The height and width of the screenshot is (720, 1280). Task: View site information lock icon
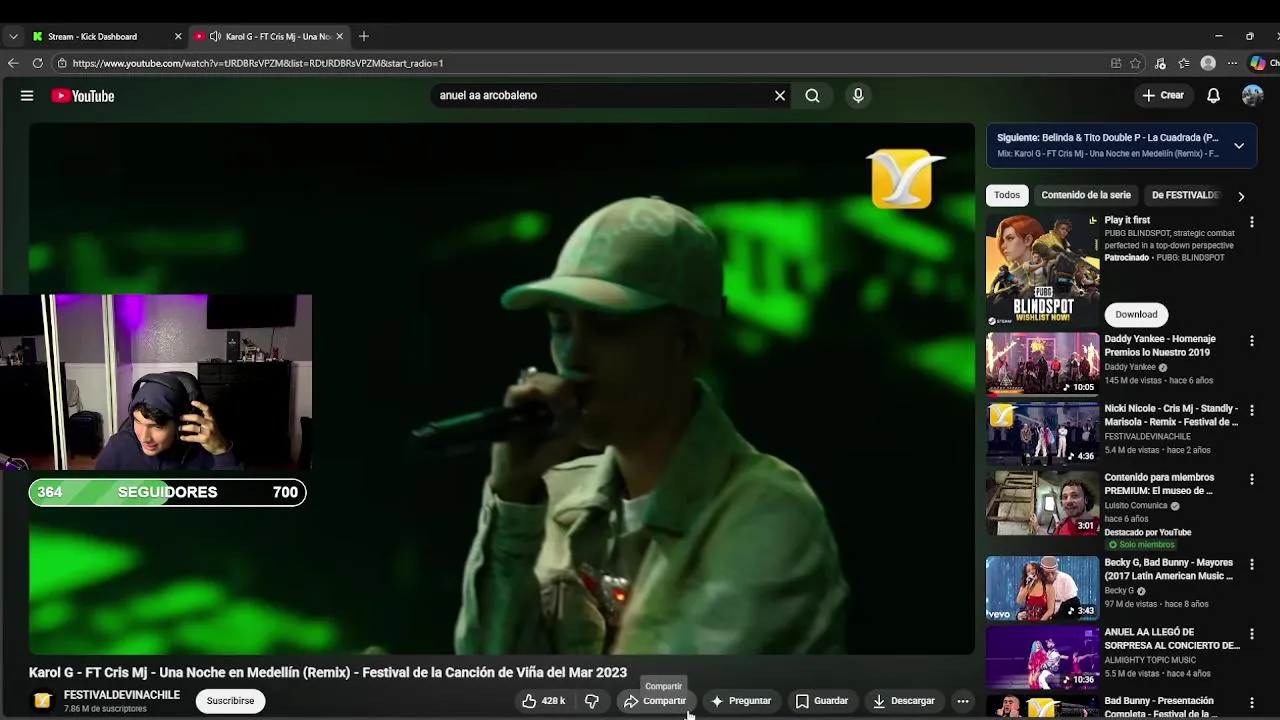(x=62, y=63)
